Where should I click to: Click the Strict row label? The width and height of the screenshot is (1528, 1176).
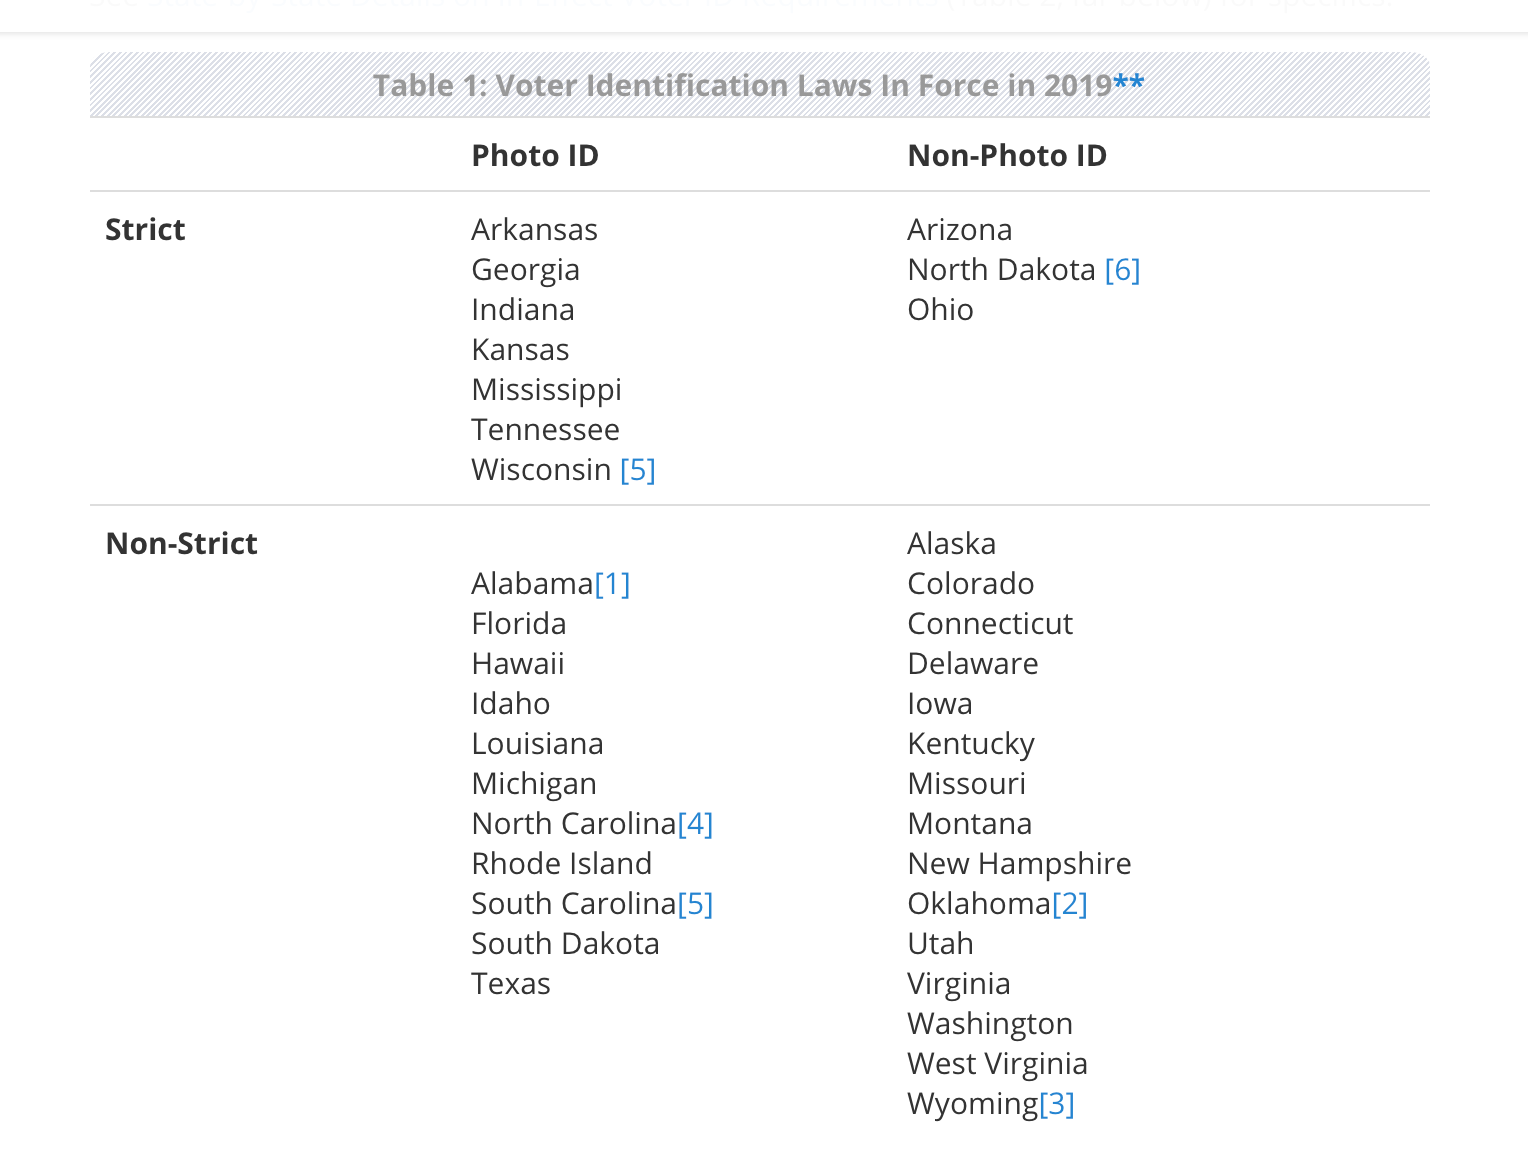tap(145, 230)
